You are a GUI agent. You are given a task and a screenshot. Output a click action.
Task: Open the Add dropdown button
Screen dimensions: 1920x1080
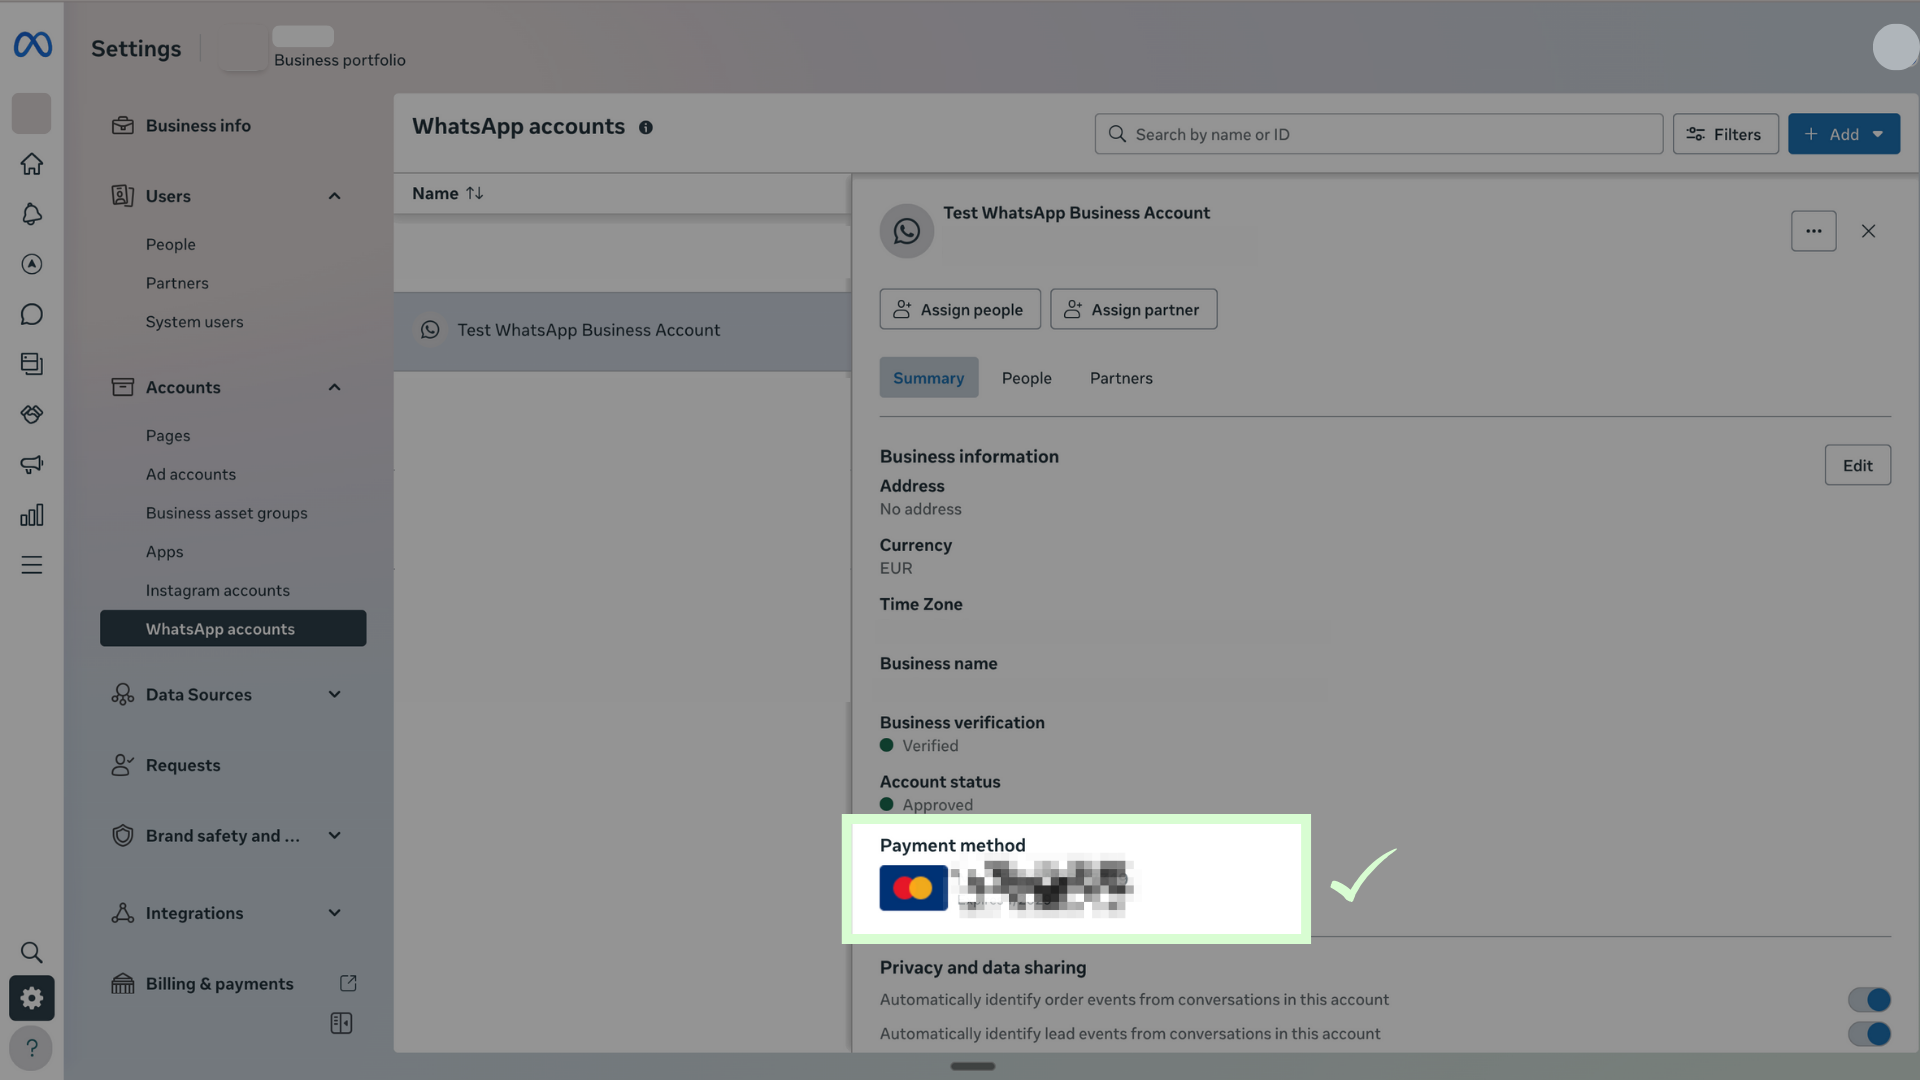(1843, 134)
